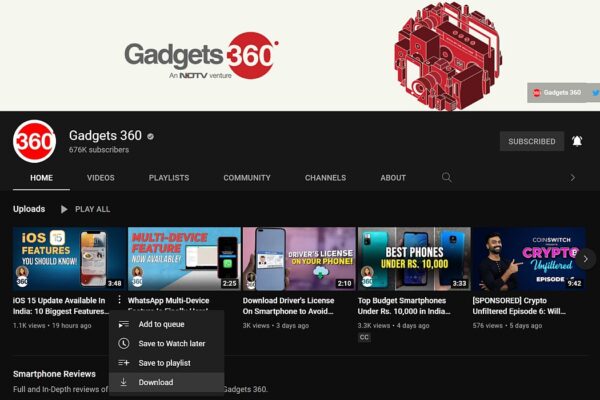Click the title 'Top Budget Smartphones Under Rs. 10,000'
The image size is (600, 400).
click(404, 306)
